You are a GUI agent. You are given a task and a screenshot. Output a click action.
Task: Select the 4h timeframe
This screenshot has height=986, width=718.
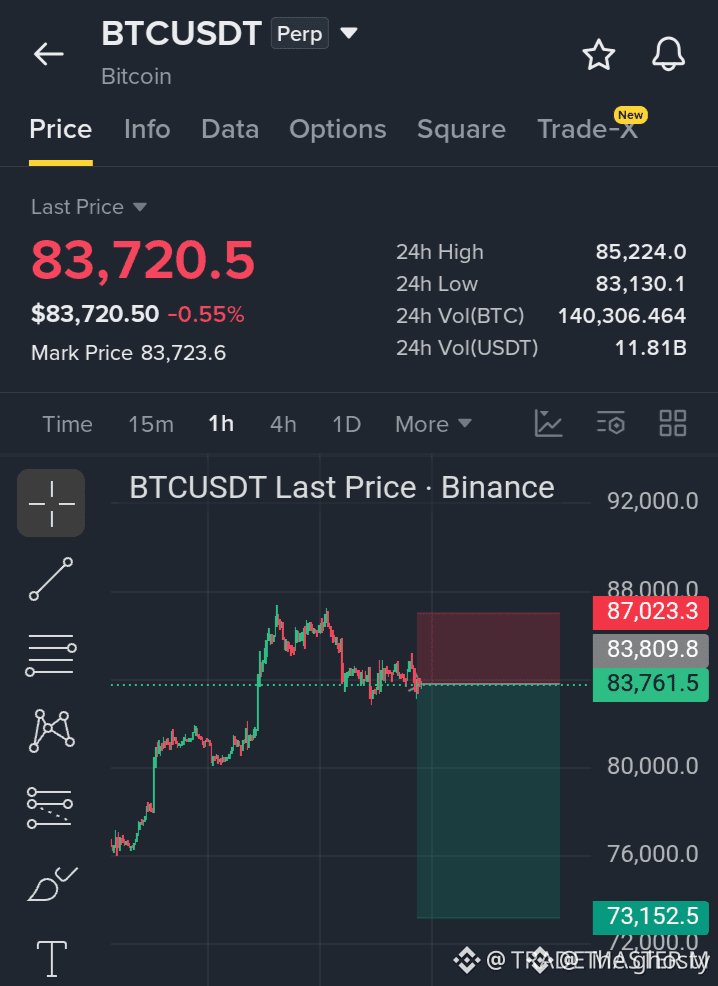click(x=283, y=424)
